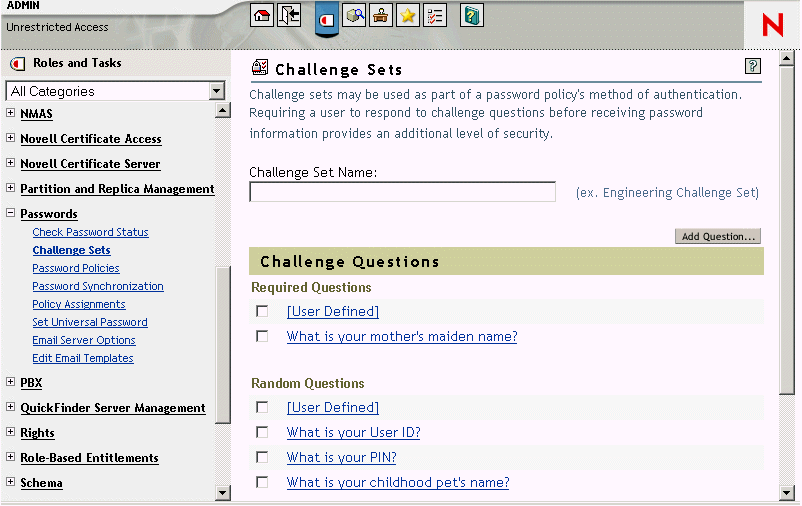The height and width of the screenshot is (506, 802).
Task: Click the help question mark beside Challenge Sets
Action: coord(753,67)
